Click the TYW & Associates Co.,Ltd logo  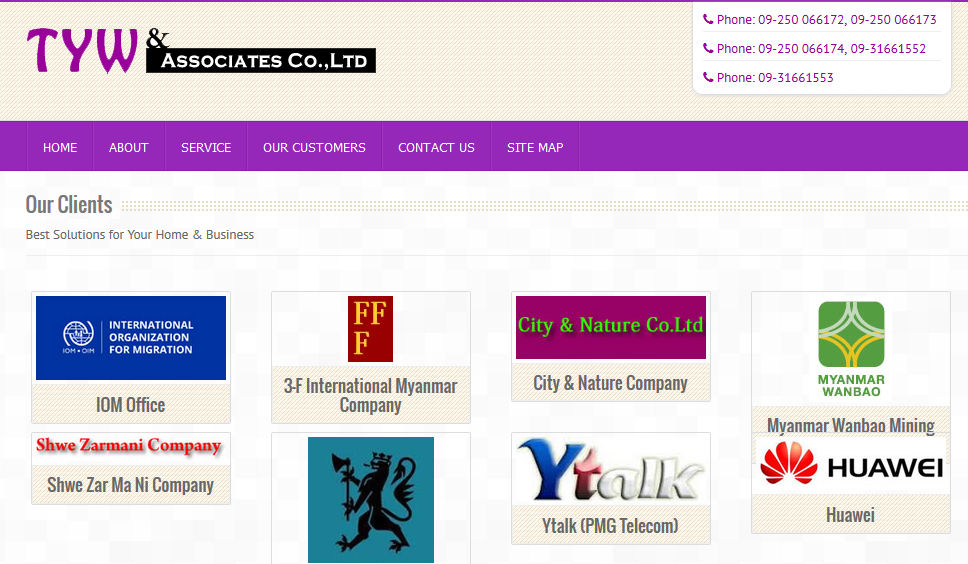tap(201, 51)
